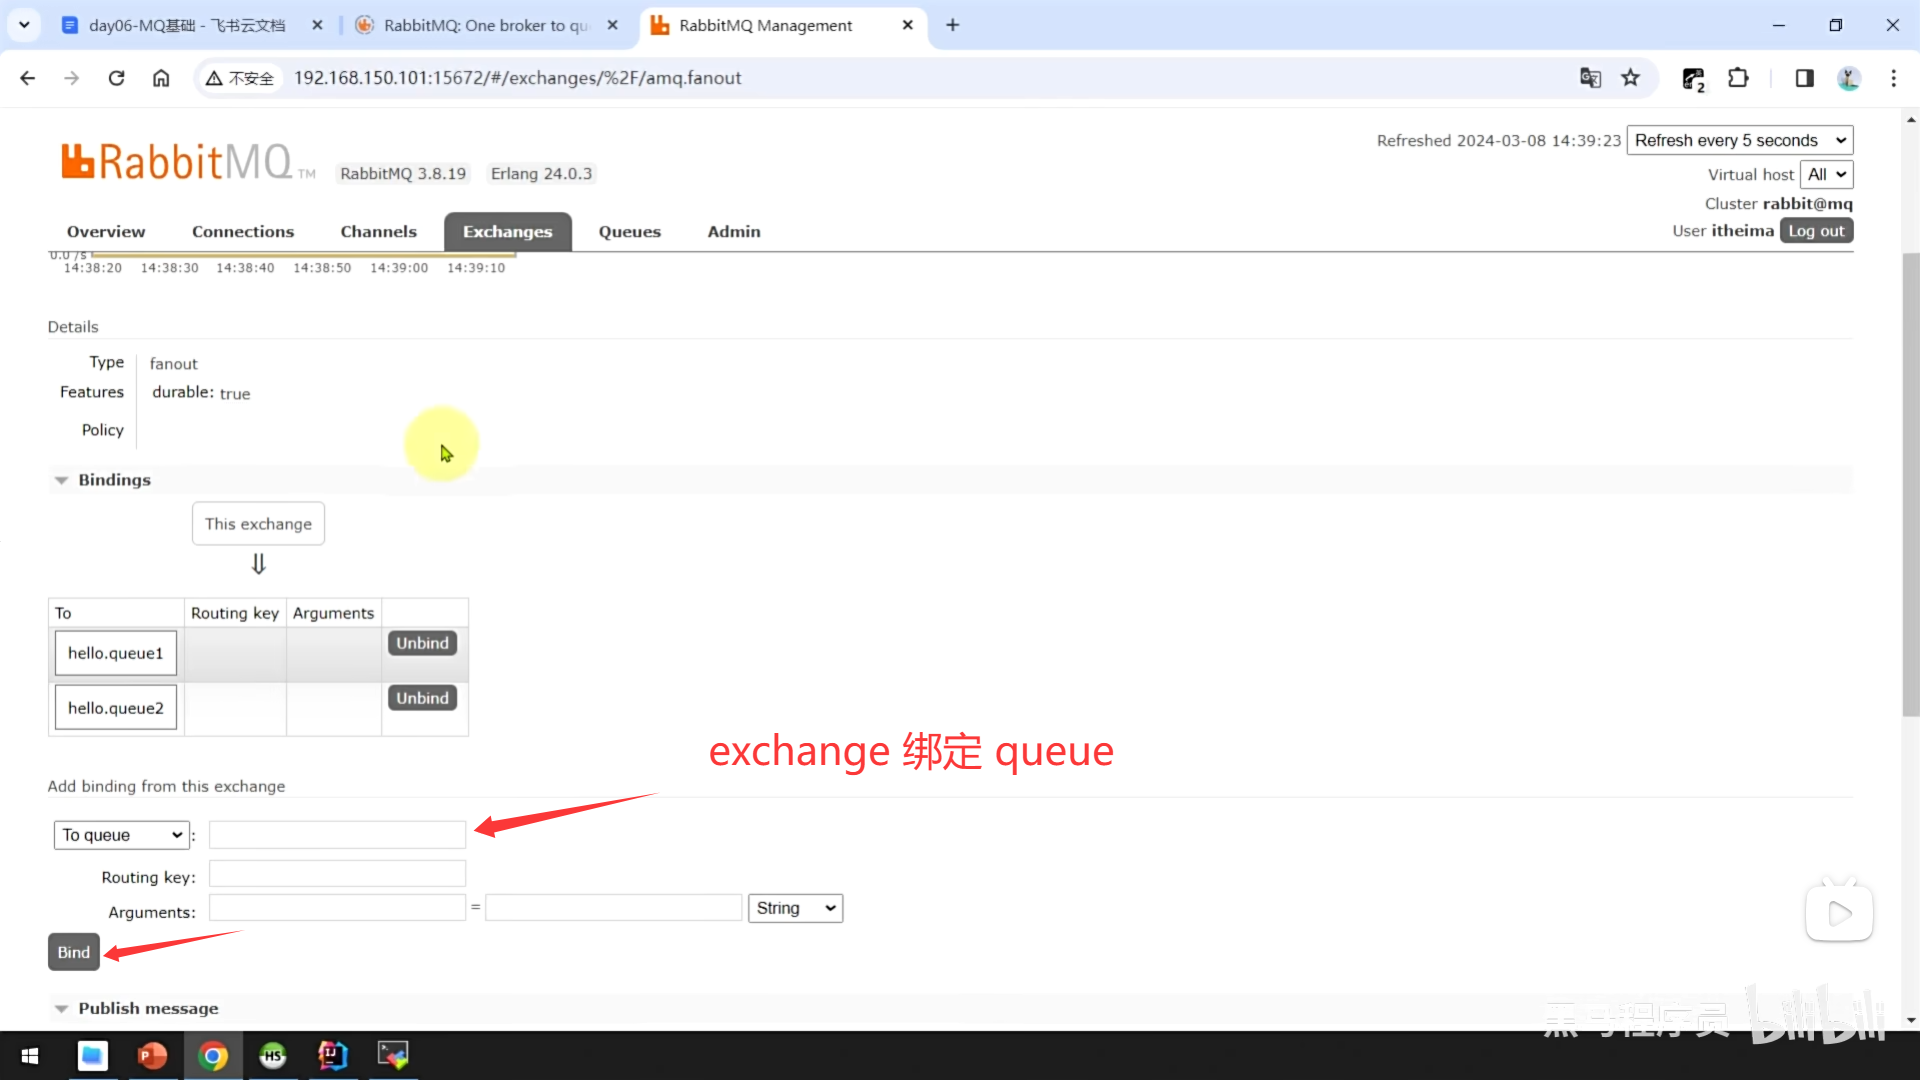This screenshot has width=1920, height=1080.
Task: Click the browser reload page icon
Action: click(116, 78)
